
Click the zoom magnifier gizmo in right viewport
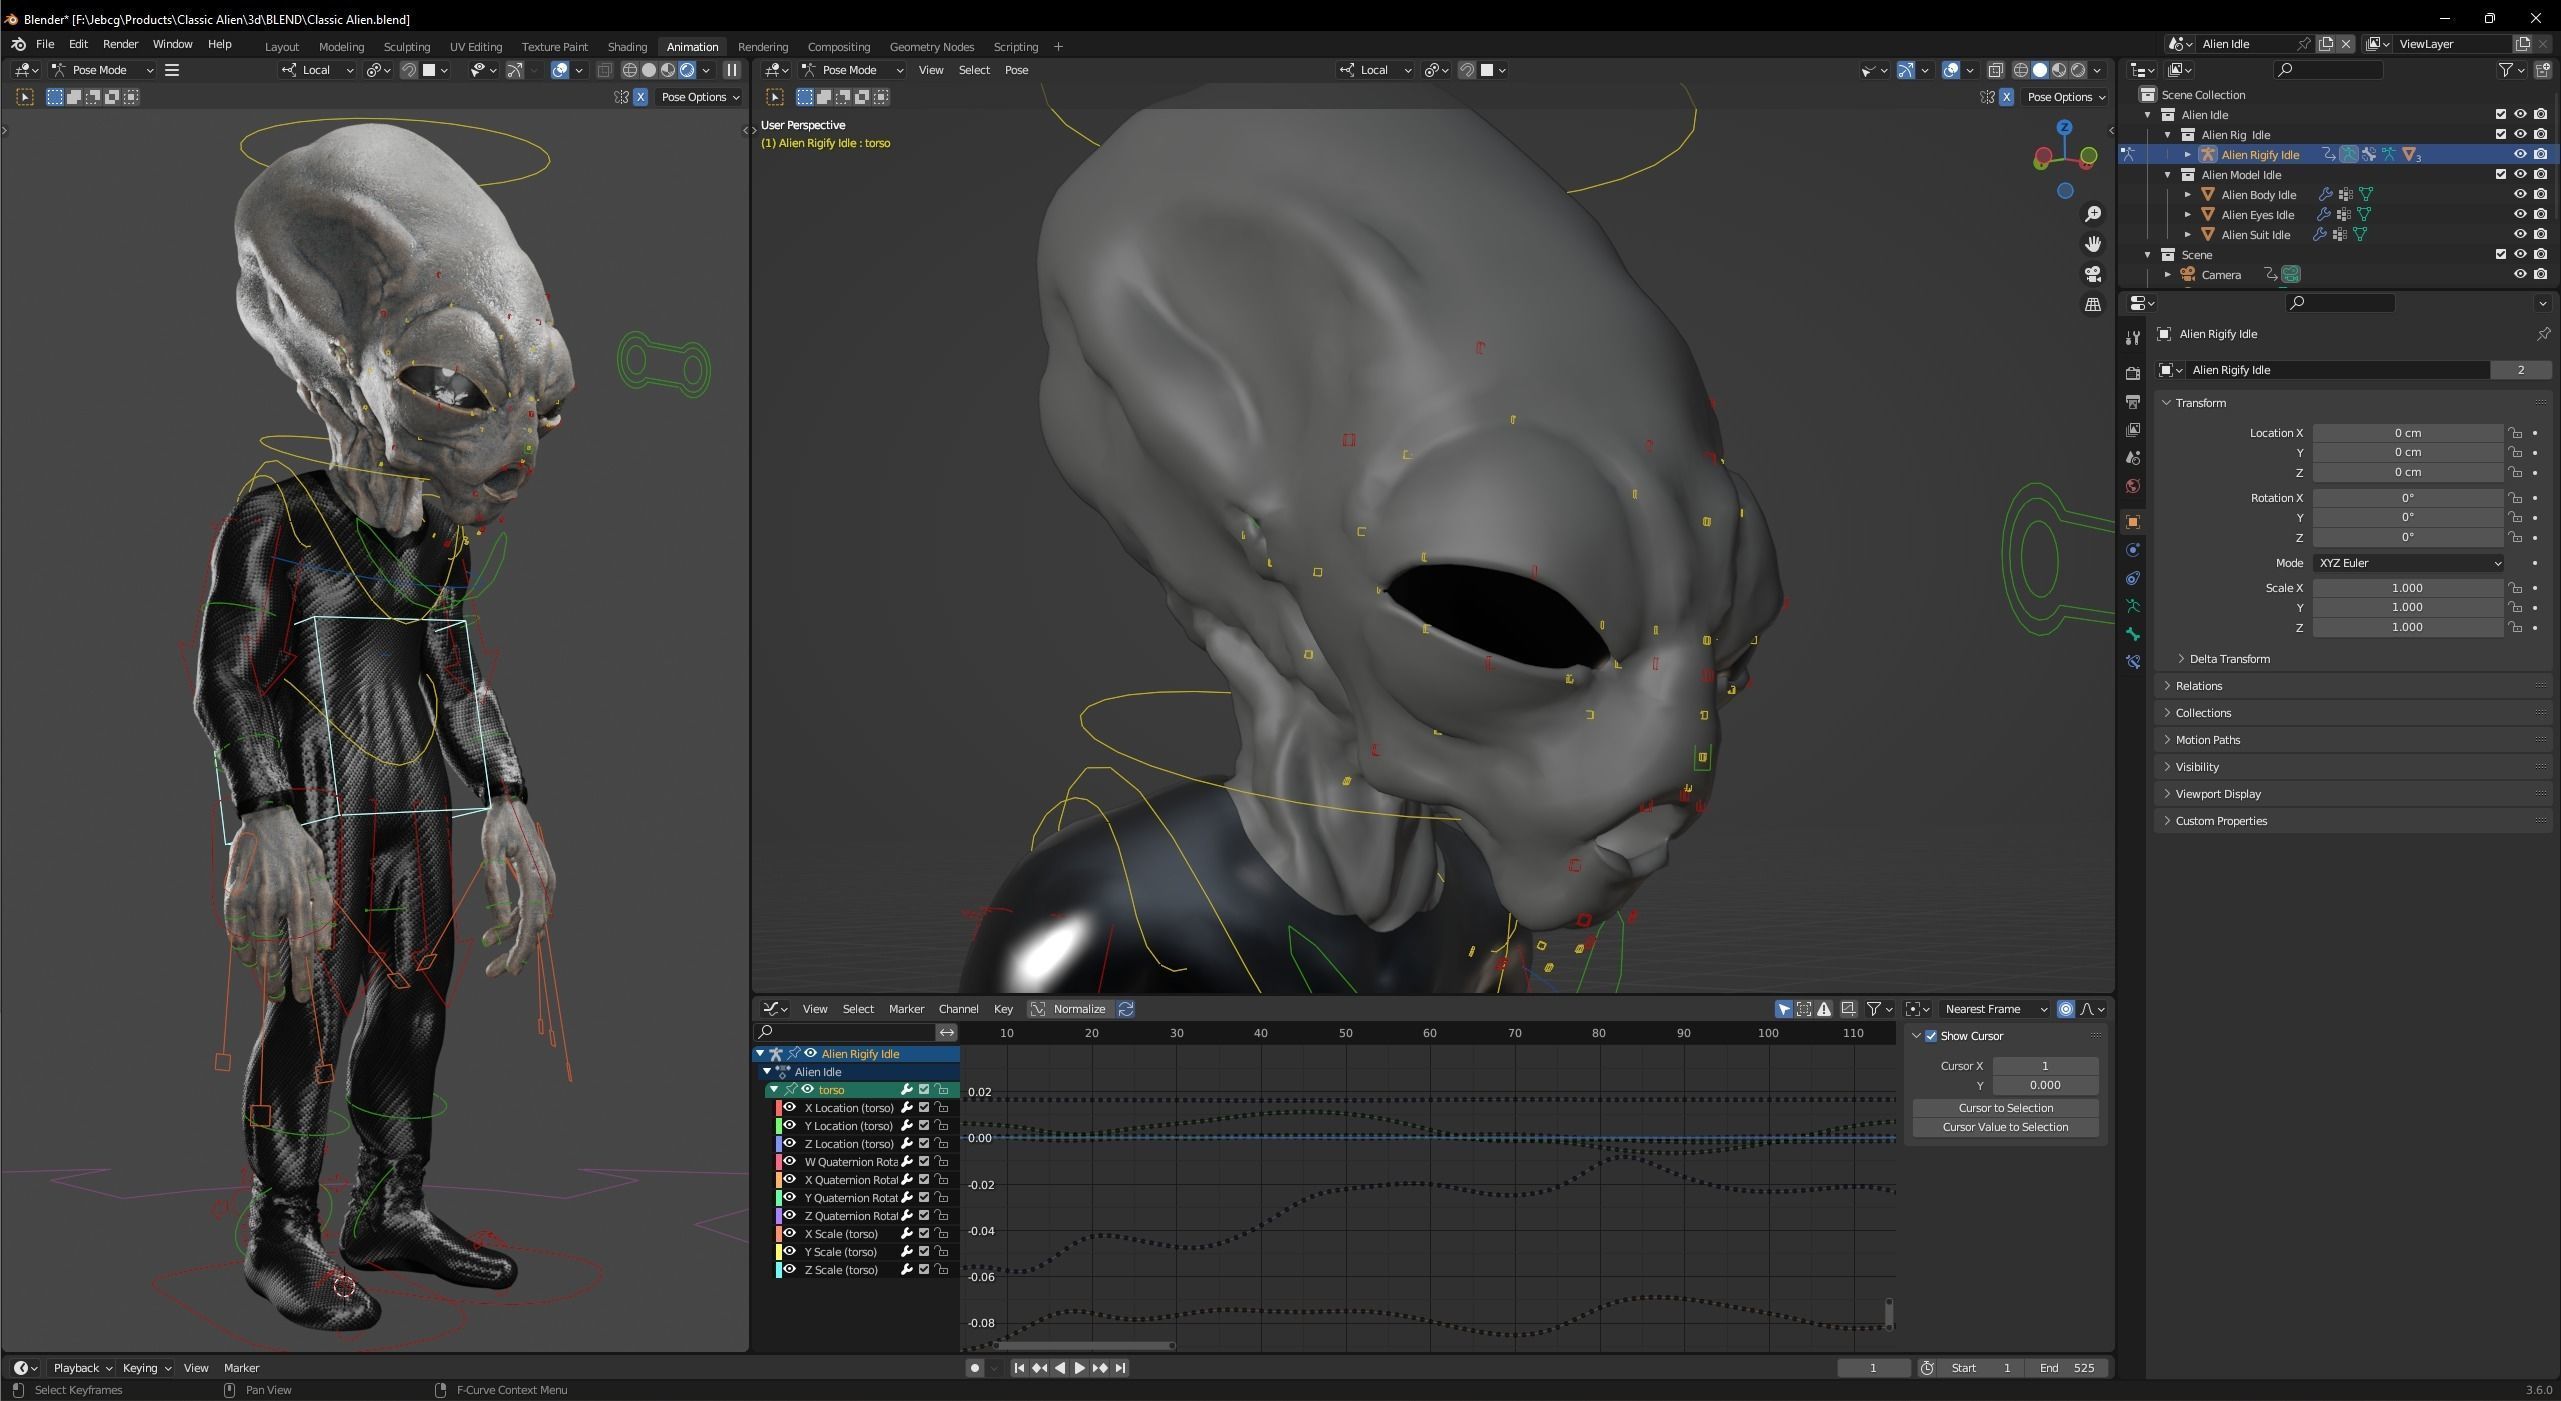tap(2092, 214)
